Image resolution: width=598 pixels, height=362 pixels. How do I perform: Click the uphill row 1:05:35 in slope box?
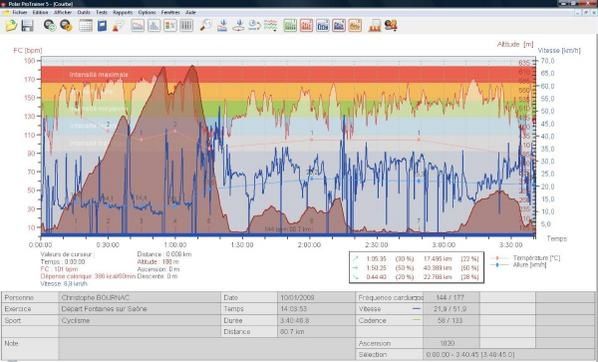(x=416, y=259)
